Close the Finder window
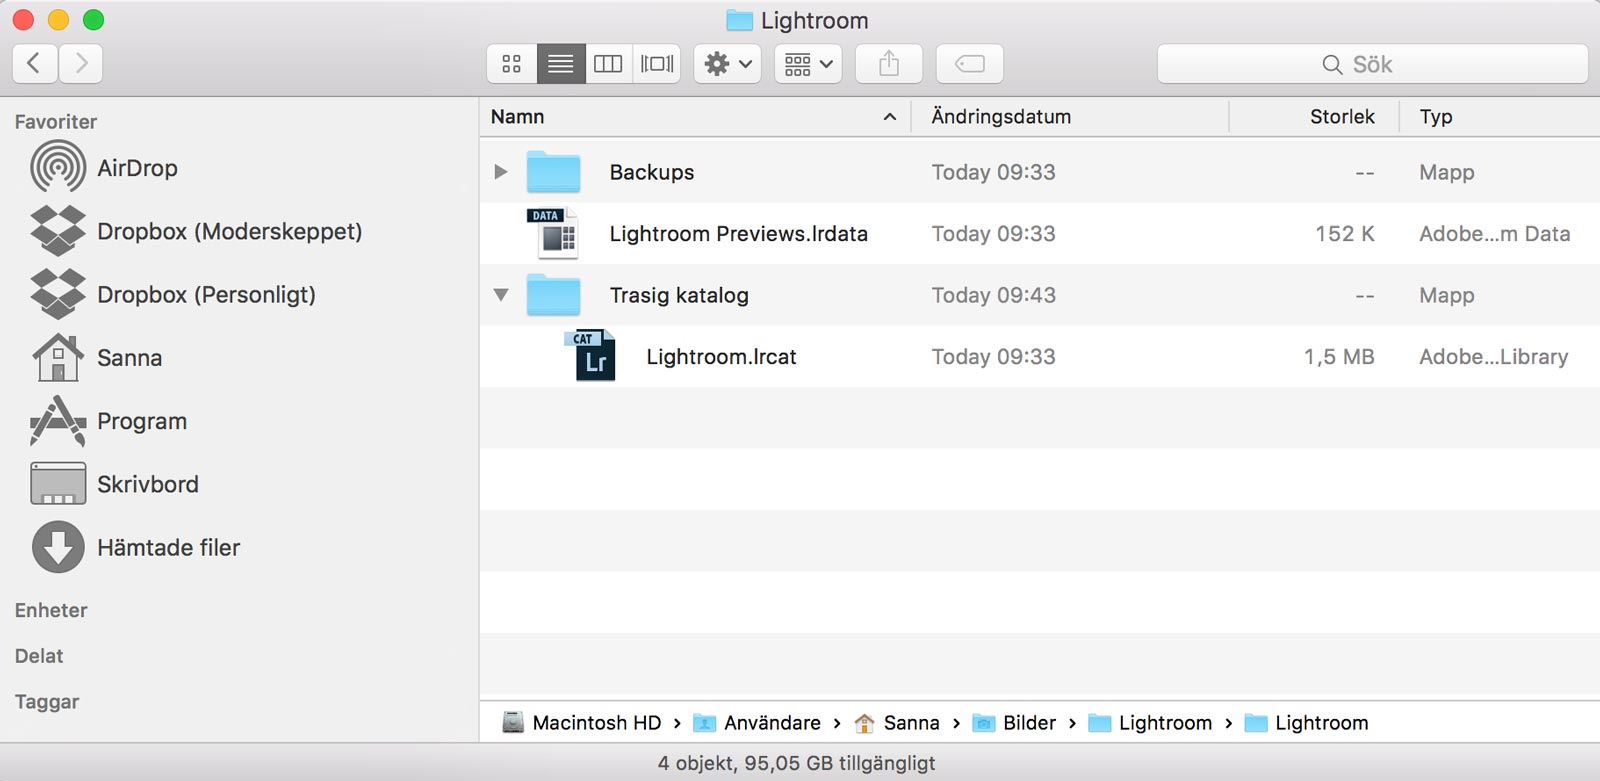 click(x=23, y=20)
